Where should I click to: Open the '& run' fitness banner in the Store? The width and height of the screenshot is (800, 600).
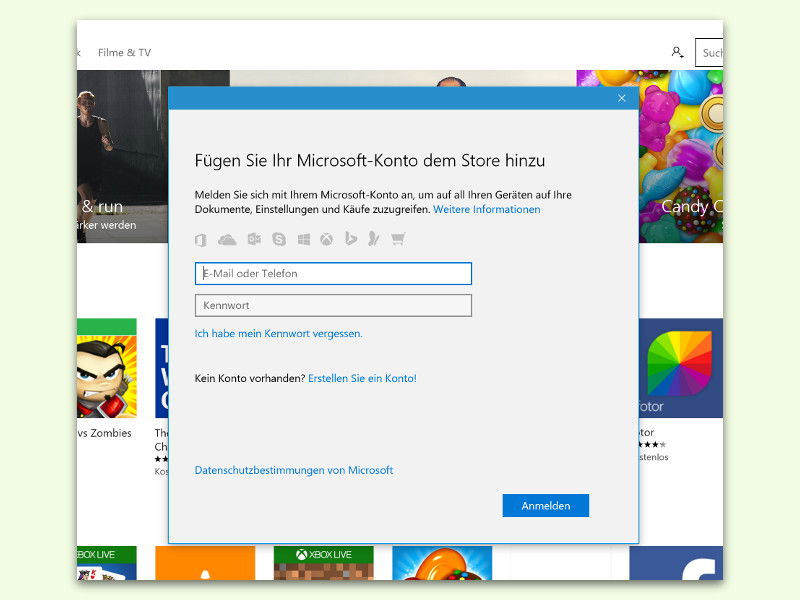click(122, 156)
